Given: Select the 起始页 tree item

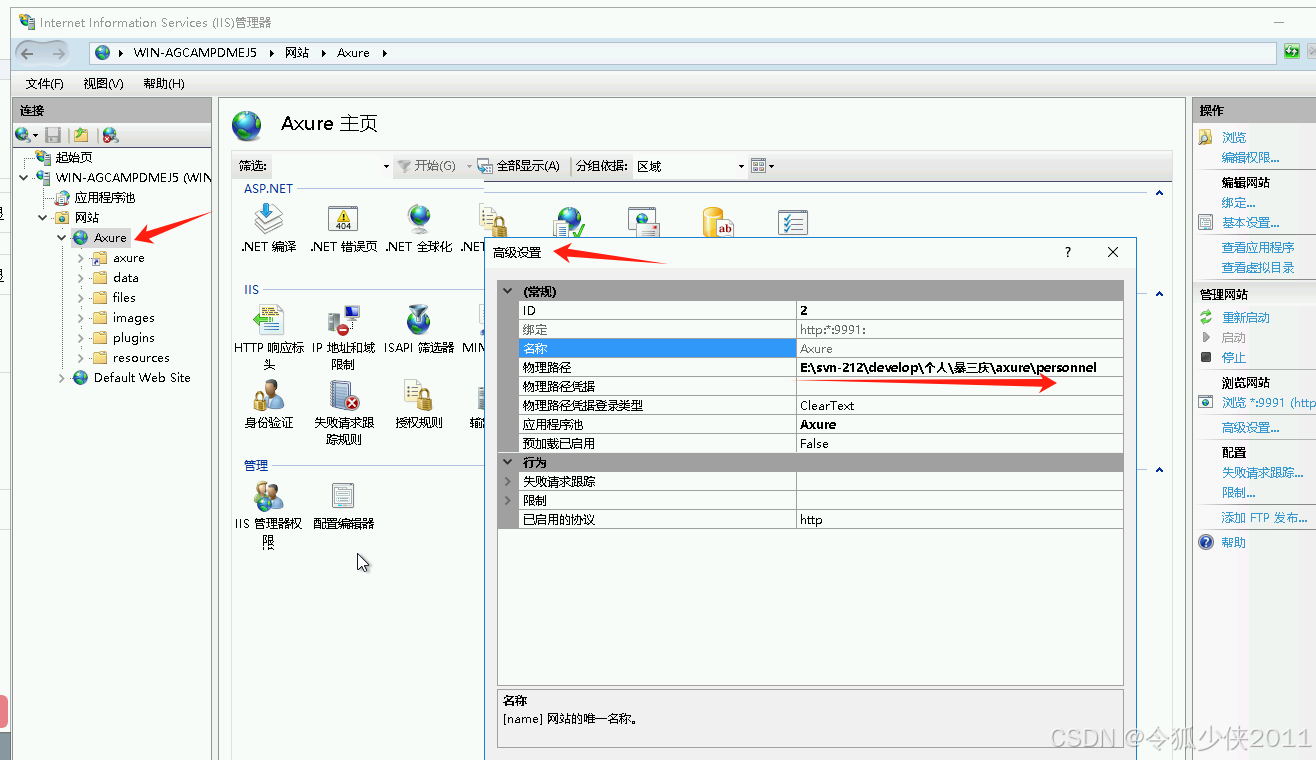Looking at the screenshot, I should (74, 157).
